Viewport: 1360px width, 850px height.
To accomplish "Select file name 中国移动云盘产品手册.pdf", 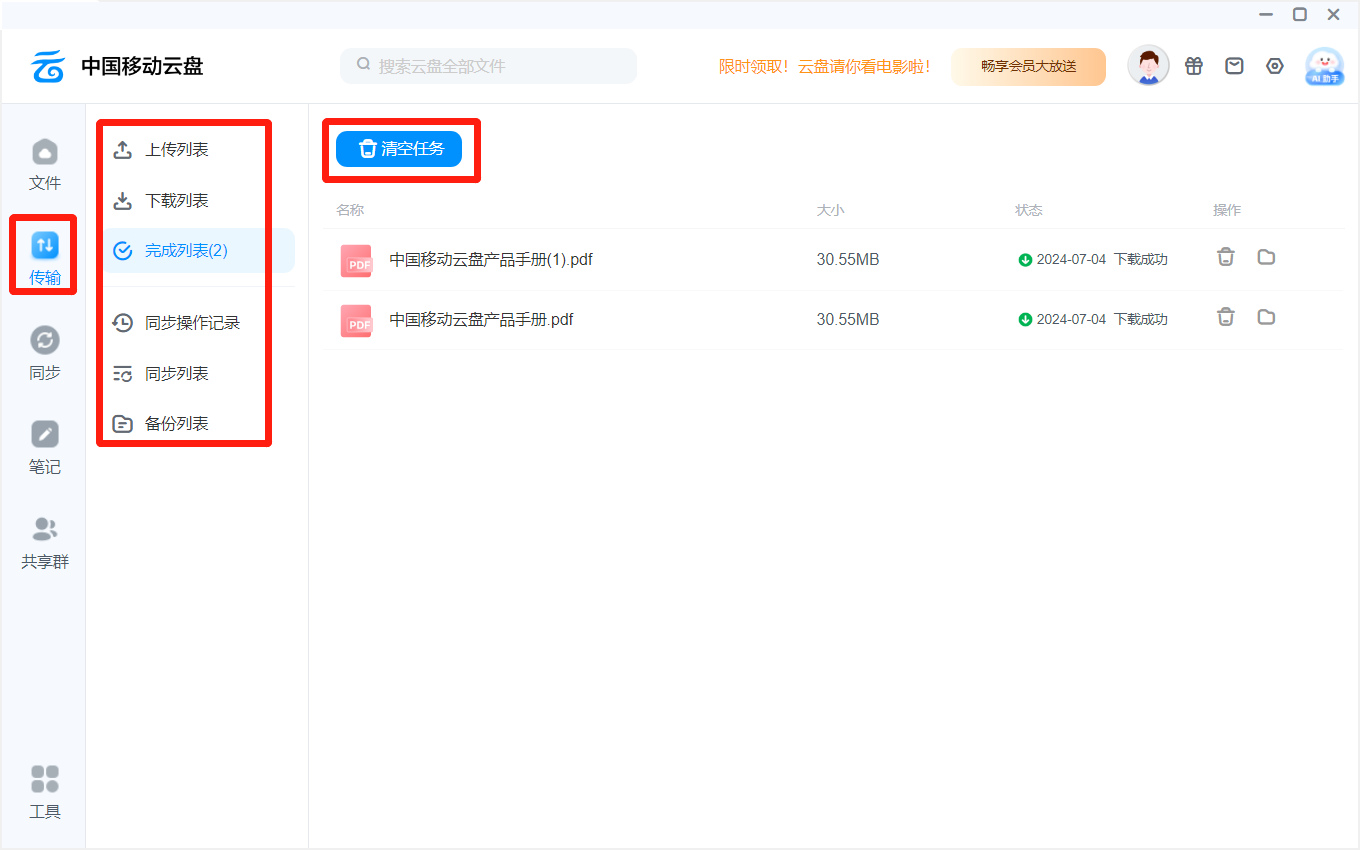I will tap(481, 320).
